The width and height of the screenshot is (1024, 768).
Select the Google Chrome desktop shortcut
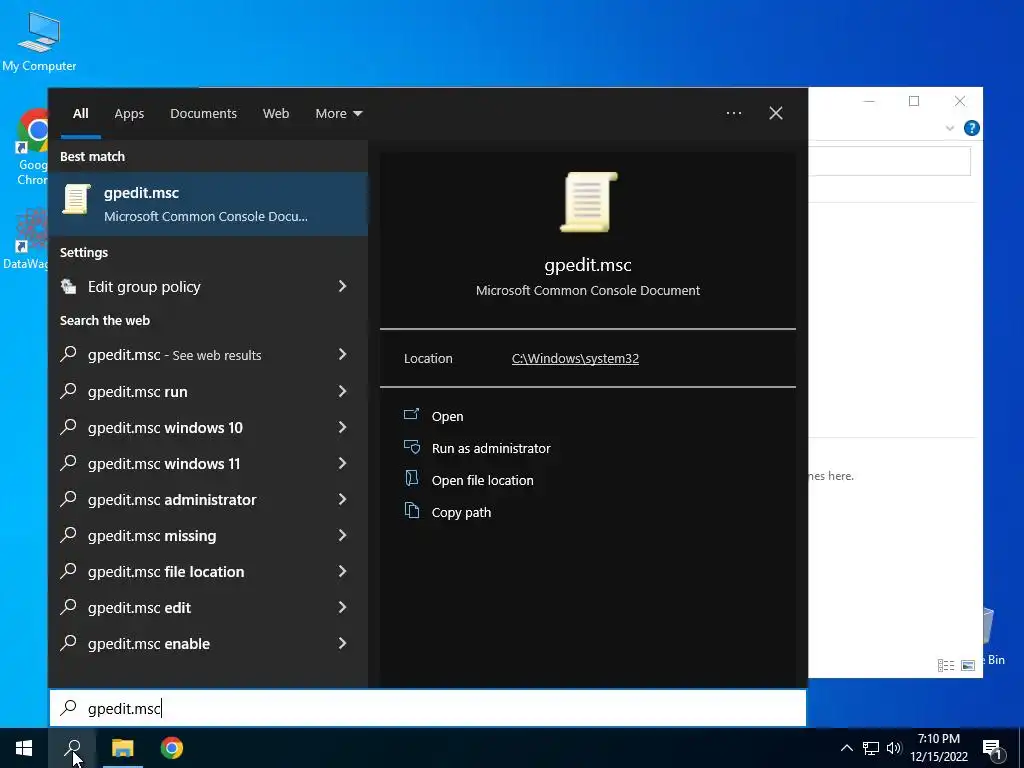point(32,148)
